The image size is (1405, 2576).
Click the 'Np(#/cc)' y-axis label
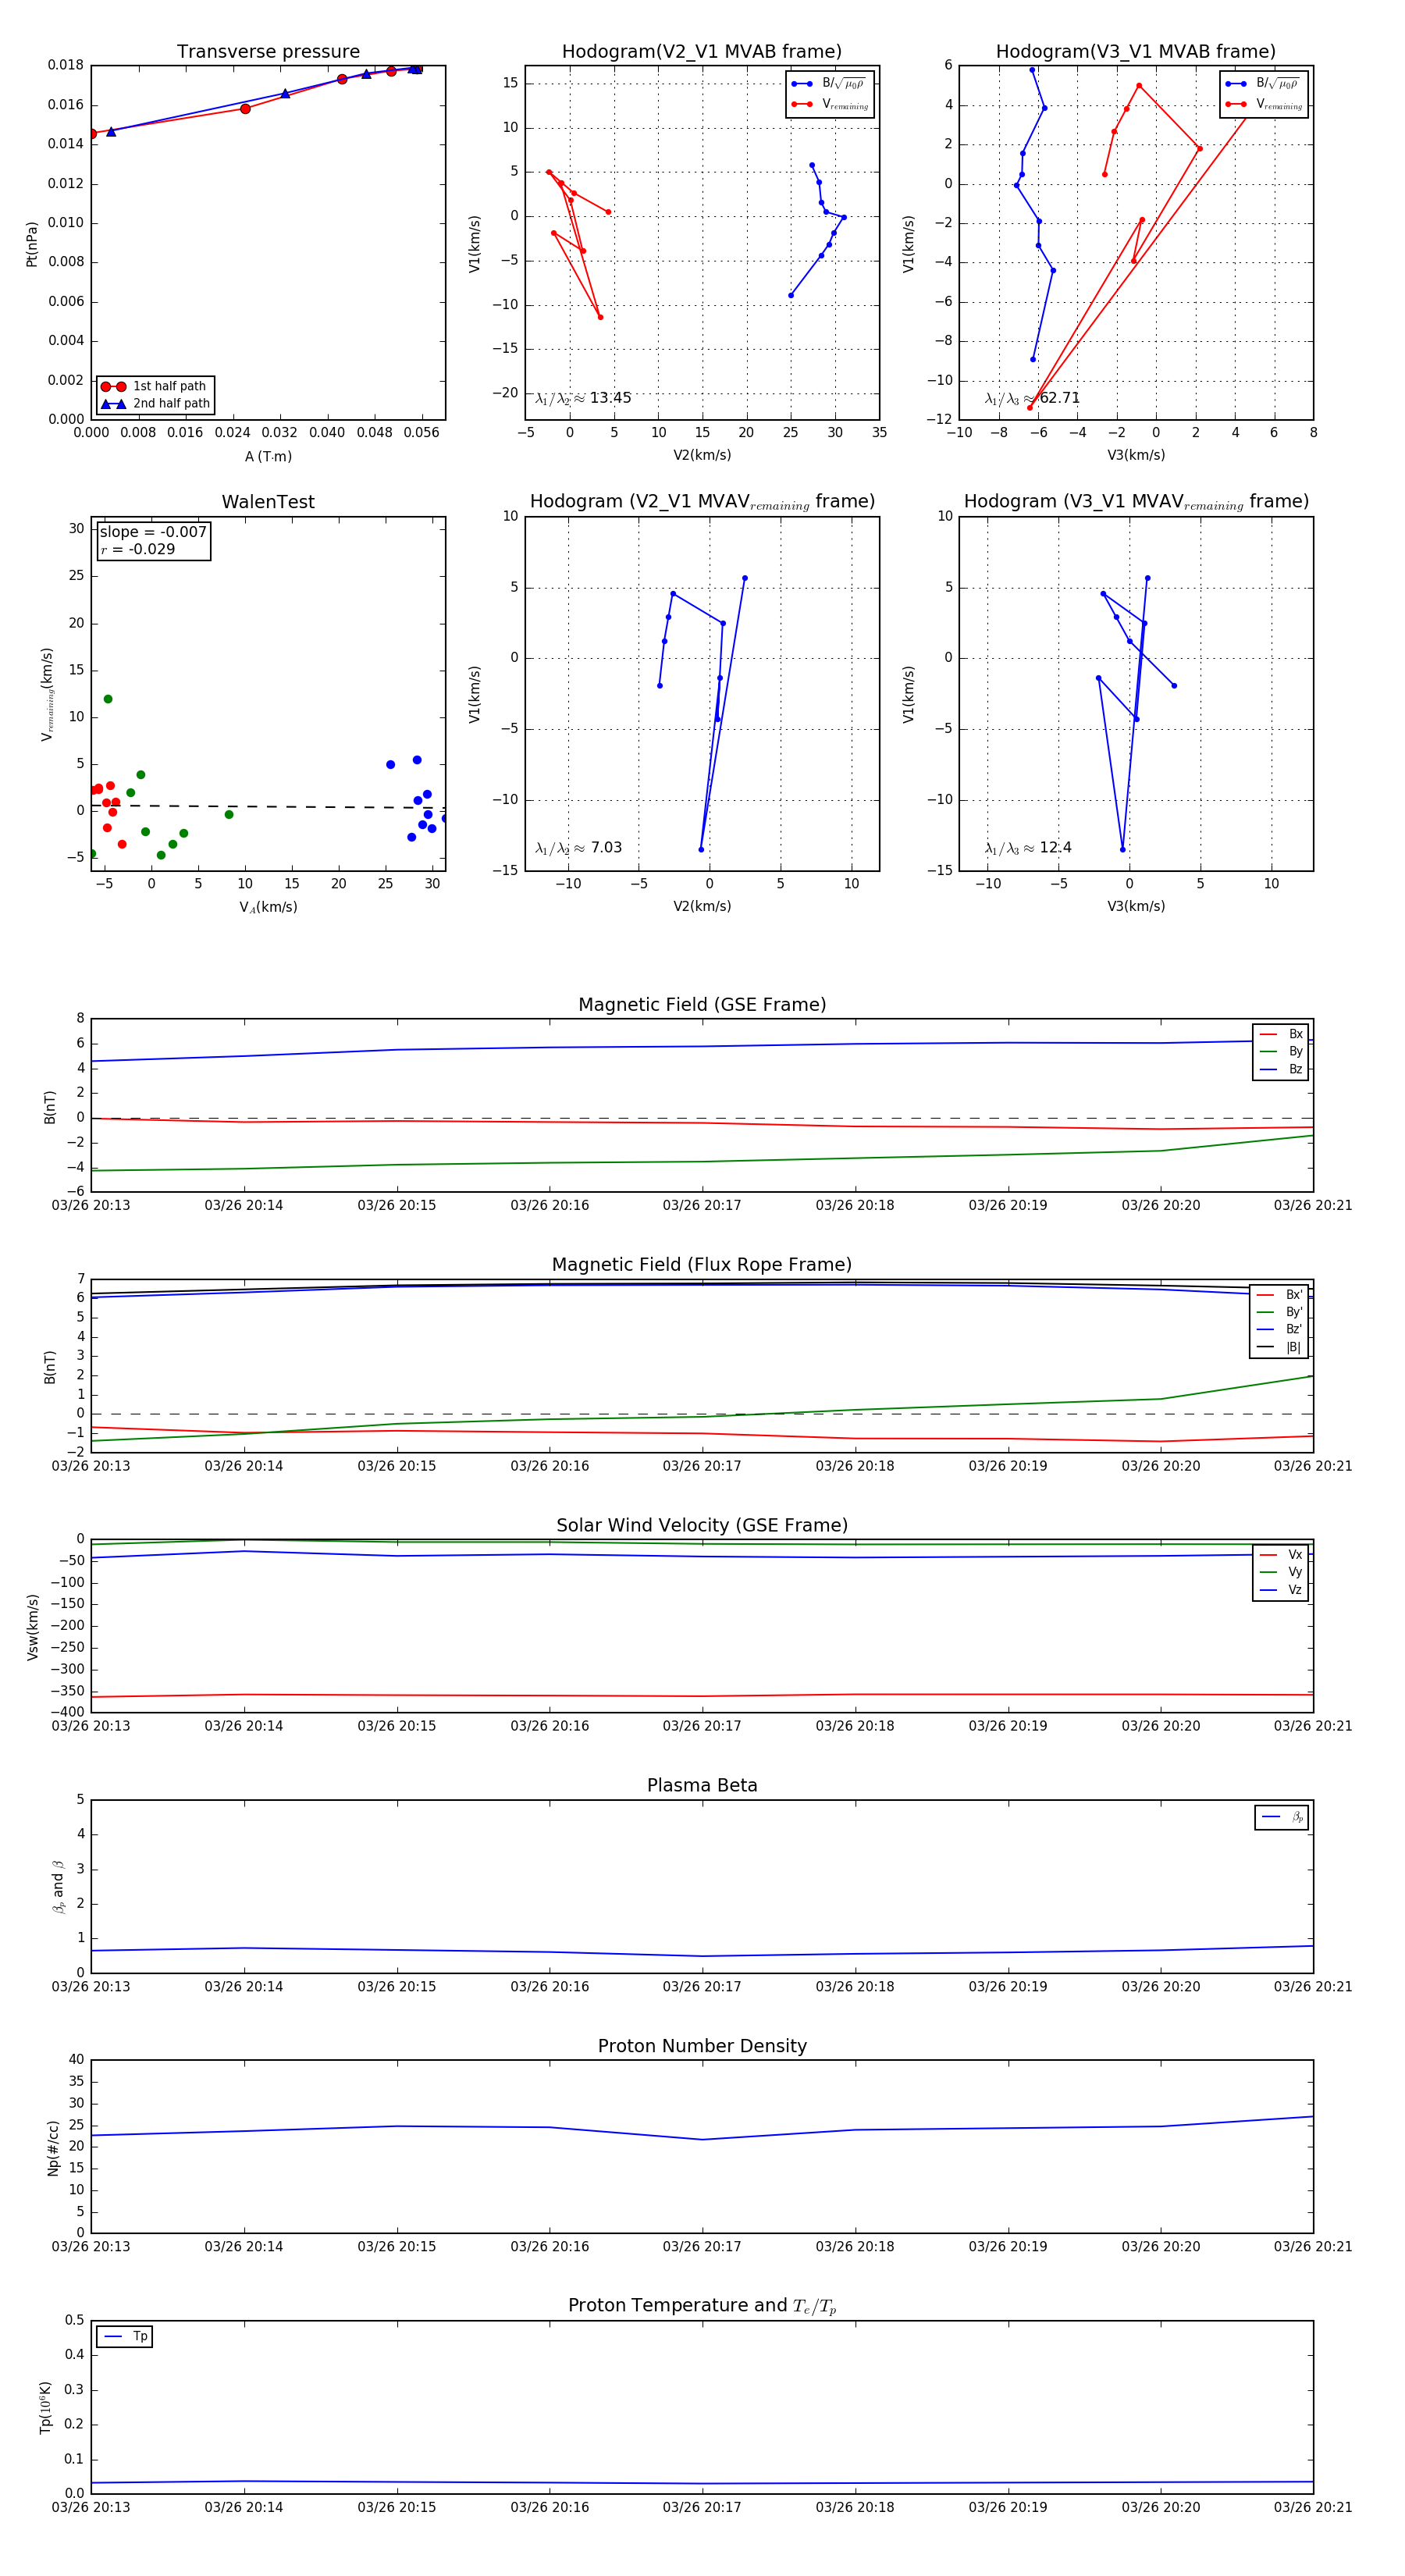(x=54, y=2147)
